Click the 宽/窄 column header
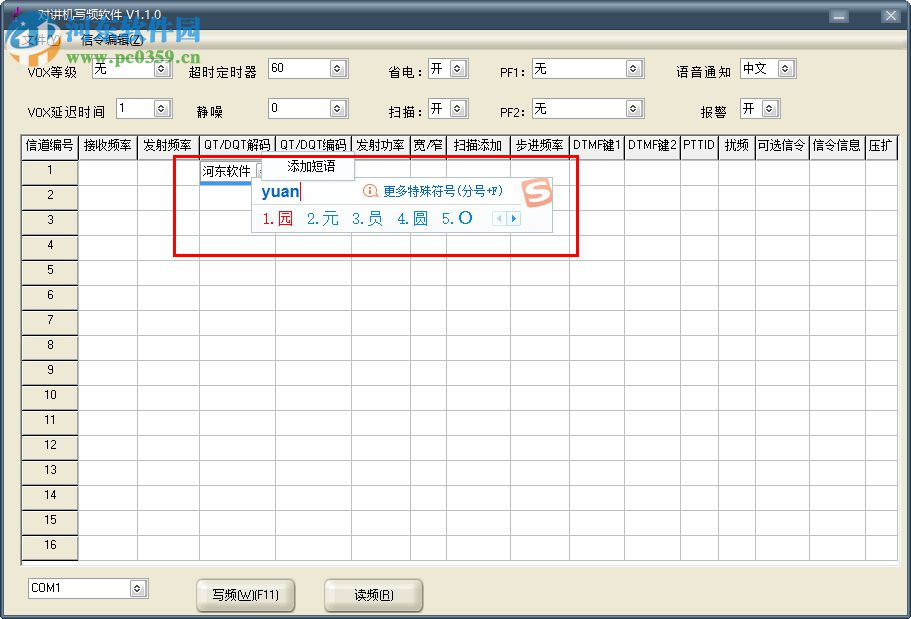This screenshot has width=911, height=619. pos(428,146)
